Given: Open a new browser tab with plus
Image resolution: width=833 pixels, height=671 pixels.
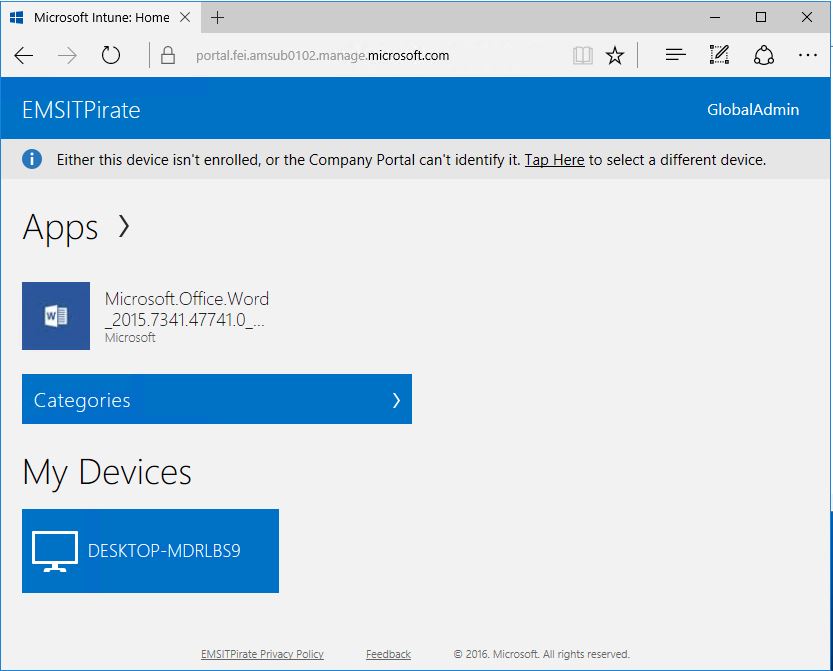Looking at the screenshot, I should click(x=217, y=18).
